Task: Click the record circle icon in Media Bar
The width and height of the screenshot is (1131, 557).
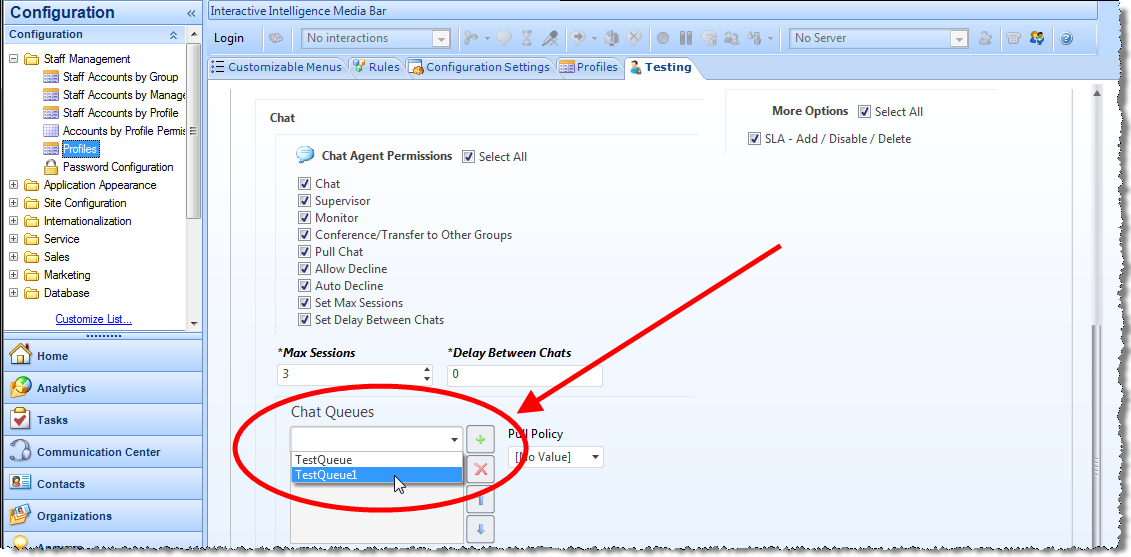Action: (x=663, y=39)
